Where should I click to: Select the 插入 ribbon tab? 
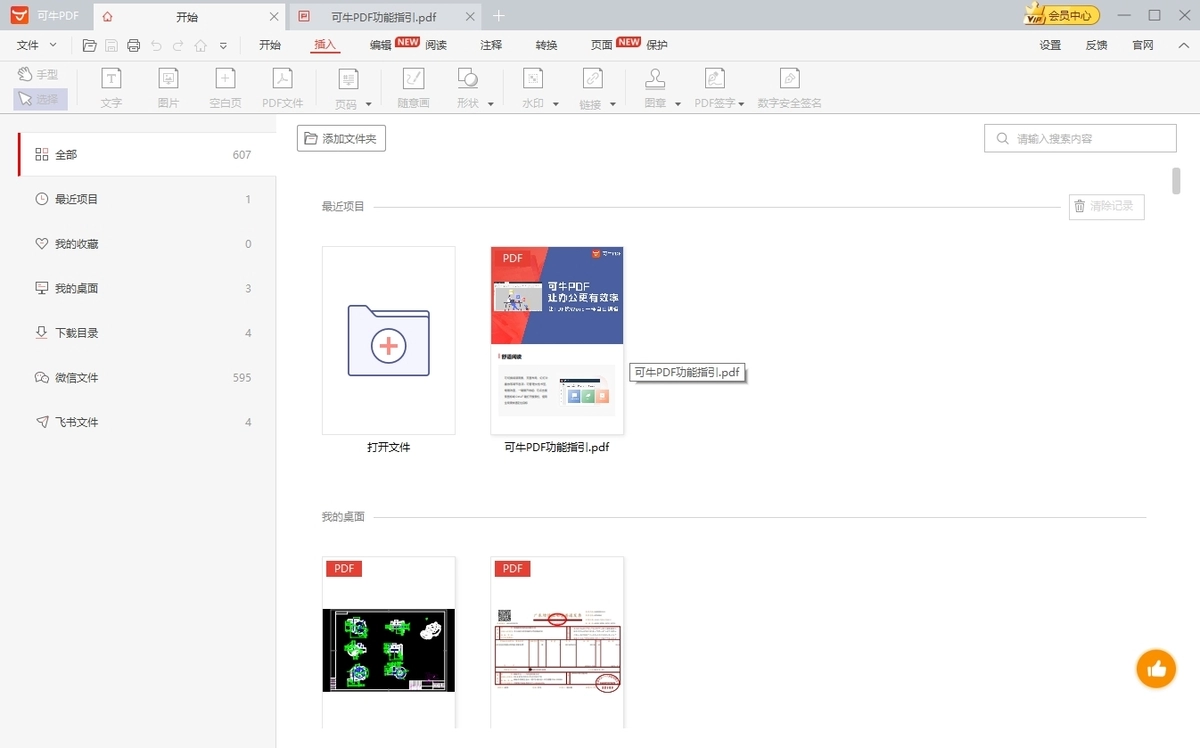[325, 45]
